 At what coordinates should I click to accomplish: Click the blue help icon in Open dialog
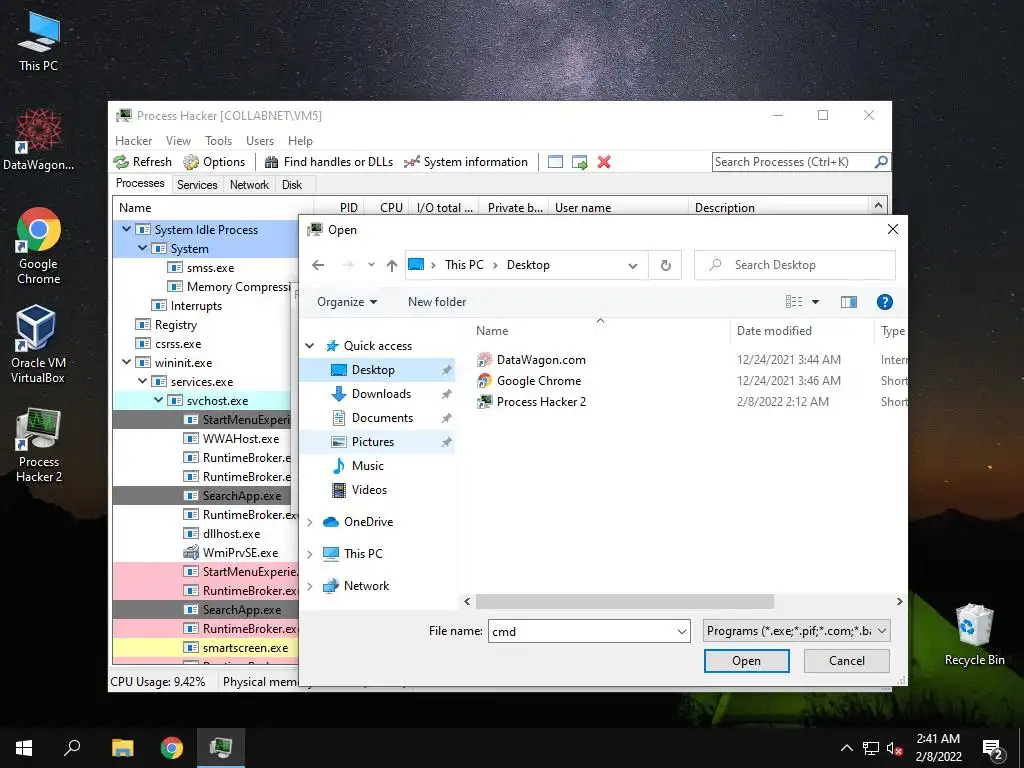[885, 302]
